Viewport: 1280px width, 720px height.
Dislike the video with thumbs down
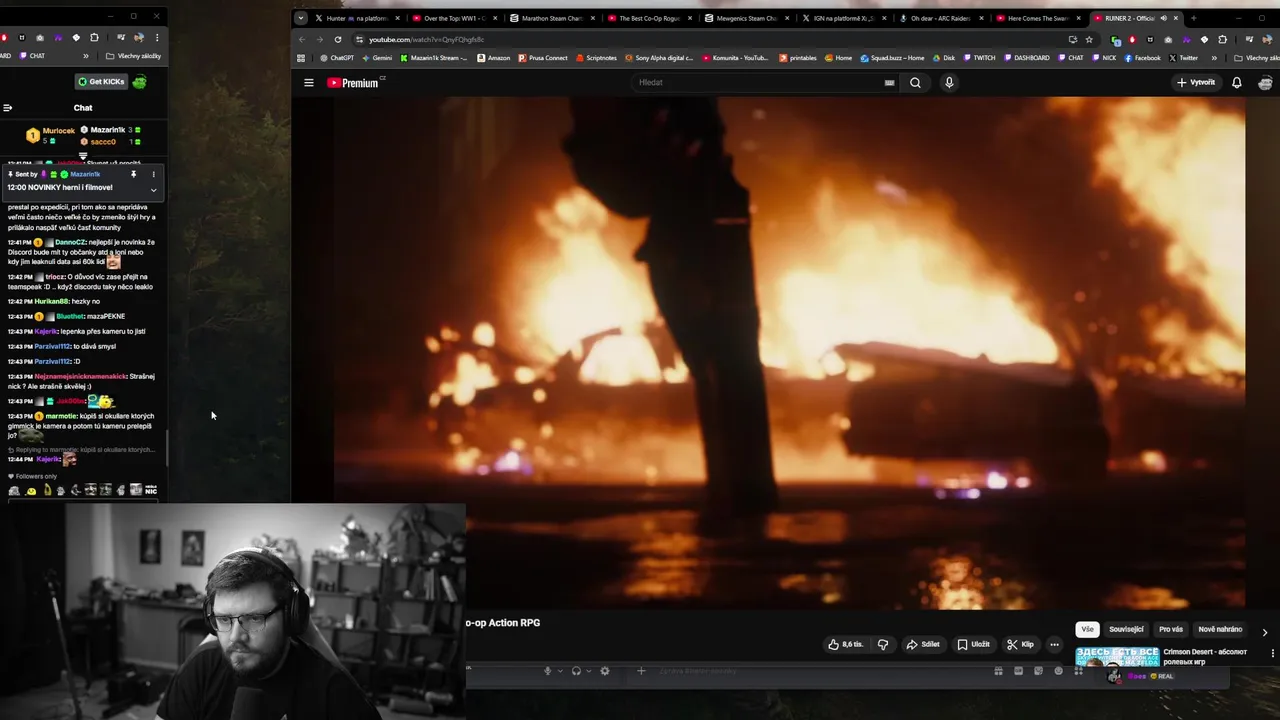(x=883, y=644)
